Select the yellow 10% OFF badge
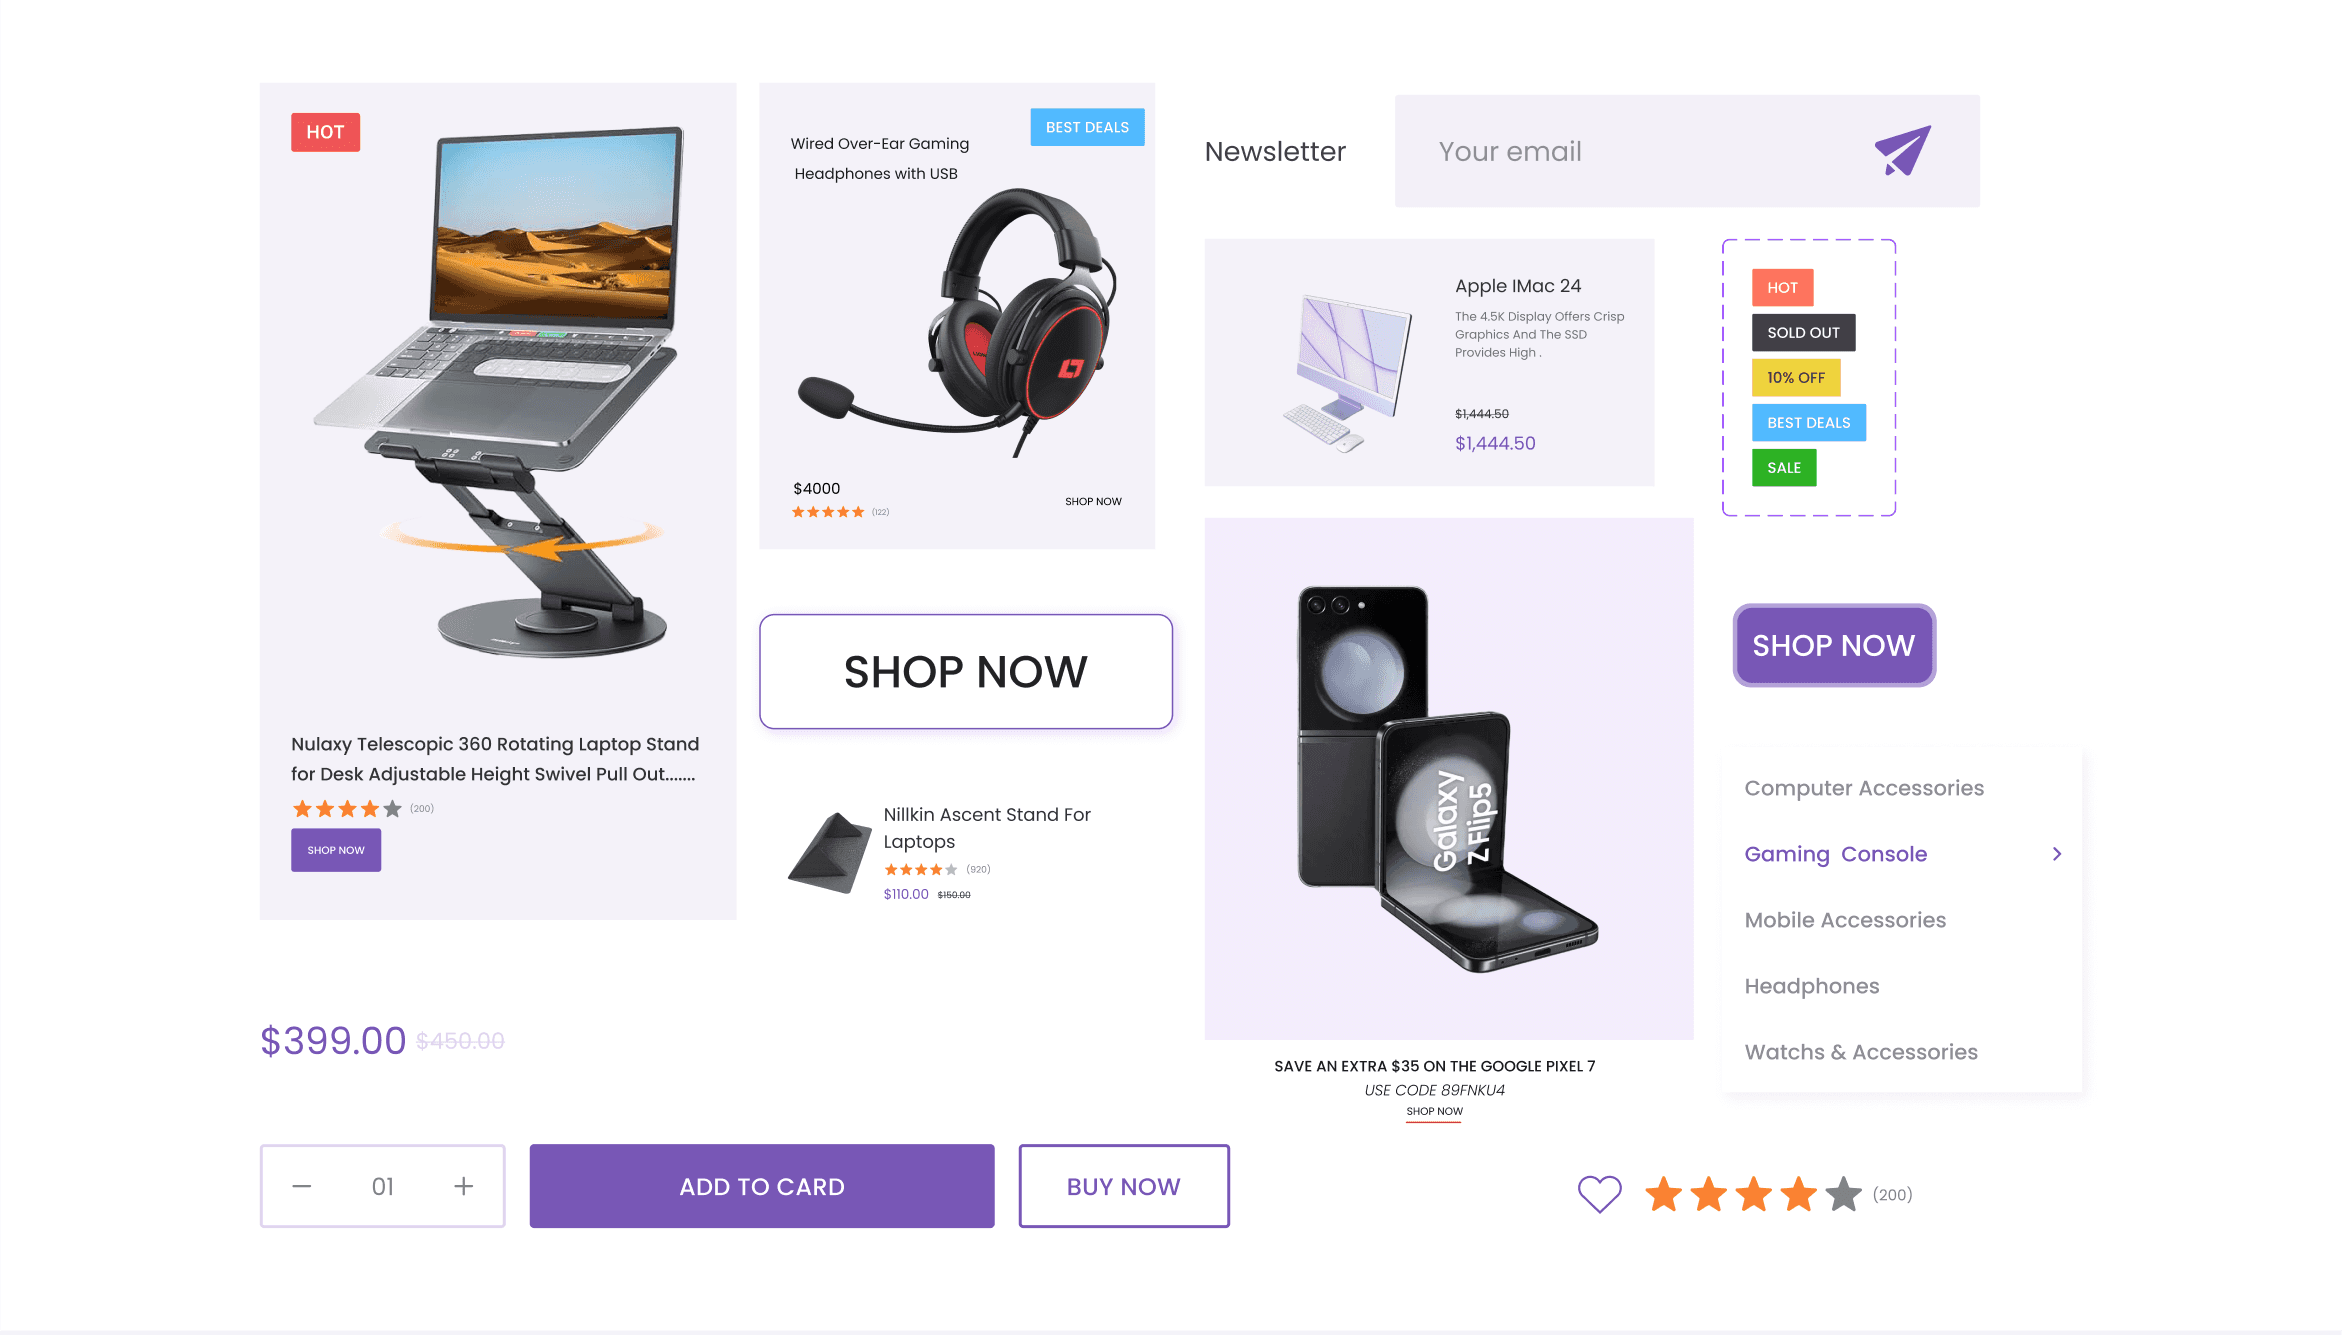This screenshot has height=1335, width=2342. click(x=1796, y=377)
